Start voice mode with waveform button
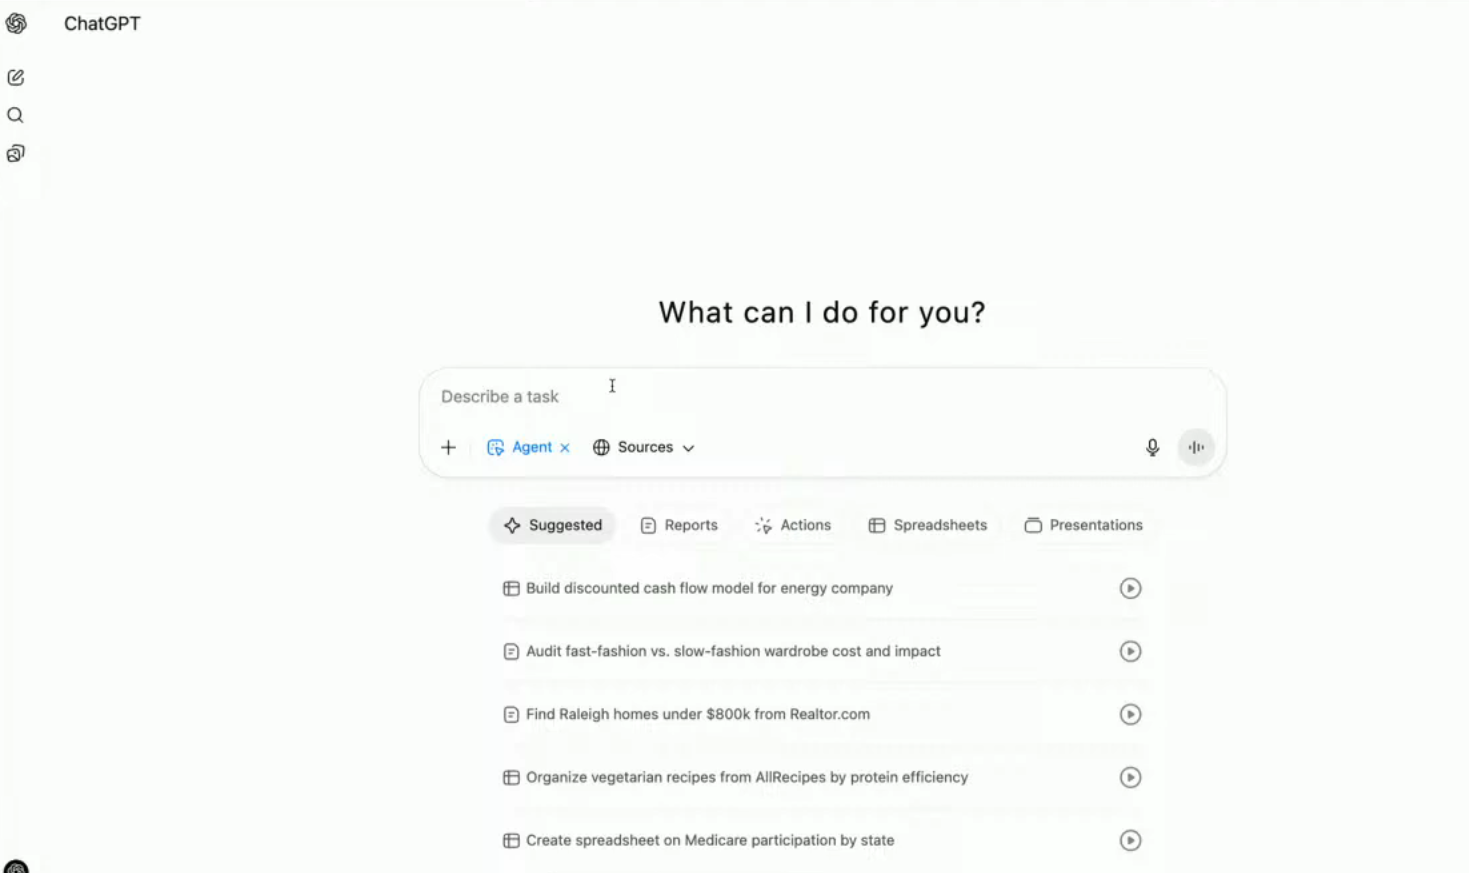 pos(1196,447)
